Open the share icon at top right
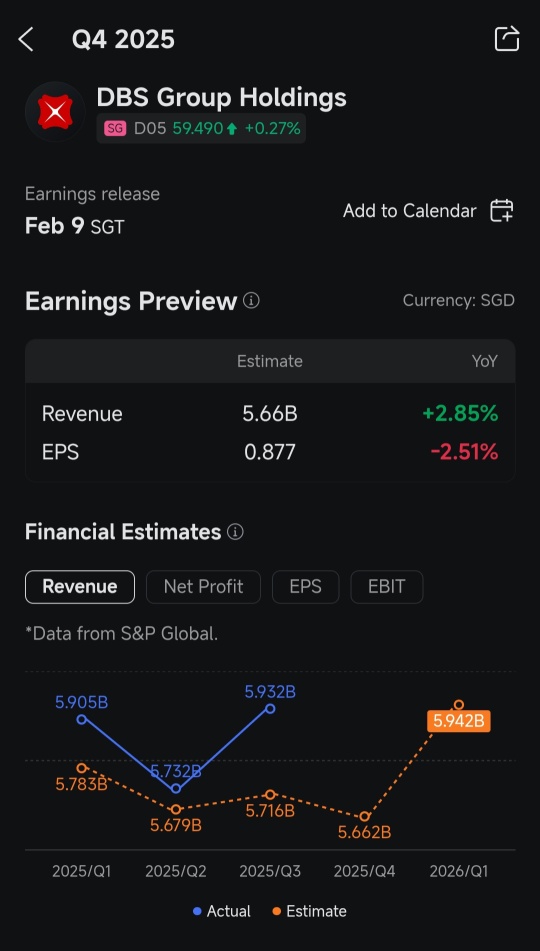The height and width of the screenshot is (951, 540). pyautogui.click(x=507, y=39)
